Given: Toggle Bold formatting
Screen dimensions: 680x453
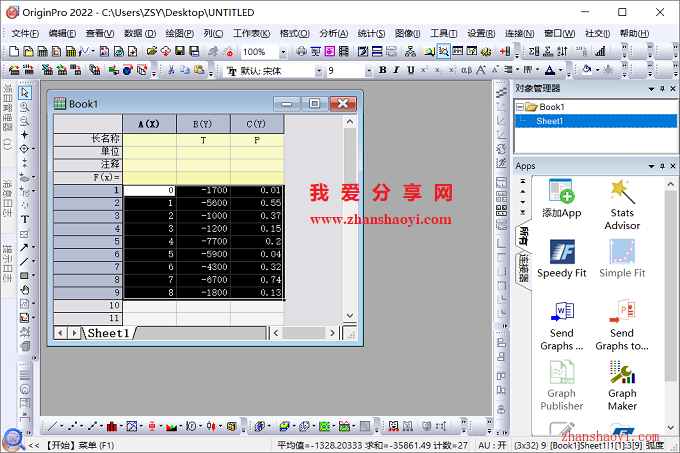Looking at the screenshot, I should [x=382, y=70].
